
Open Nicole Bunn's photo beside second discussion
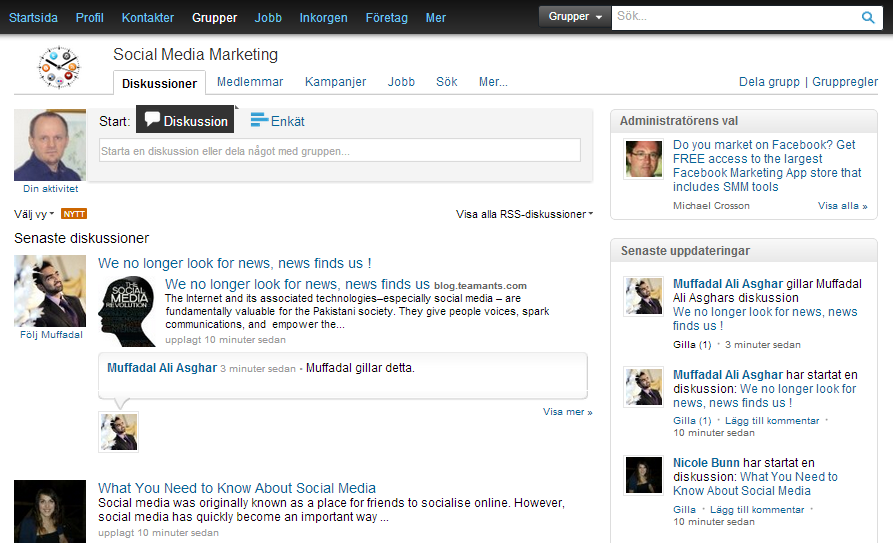pyautogui.click(x=50, y=511)
